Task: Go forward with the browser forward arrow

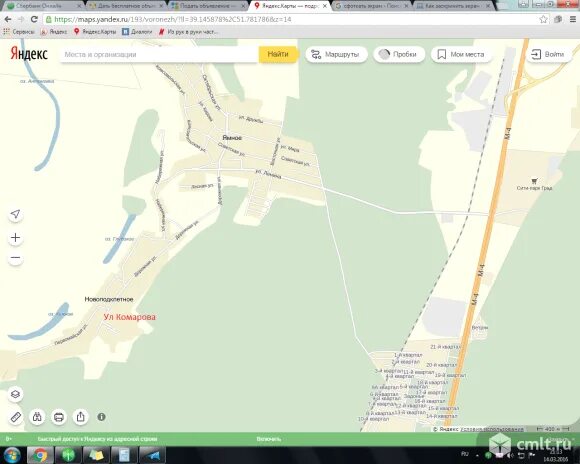Action: pos(21,19)
